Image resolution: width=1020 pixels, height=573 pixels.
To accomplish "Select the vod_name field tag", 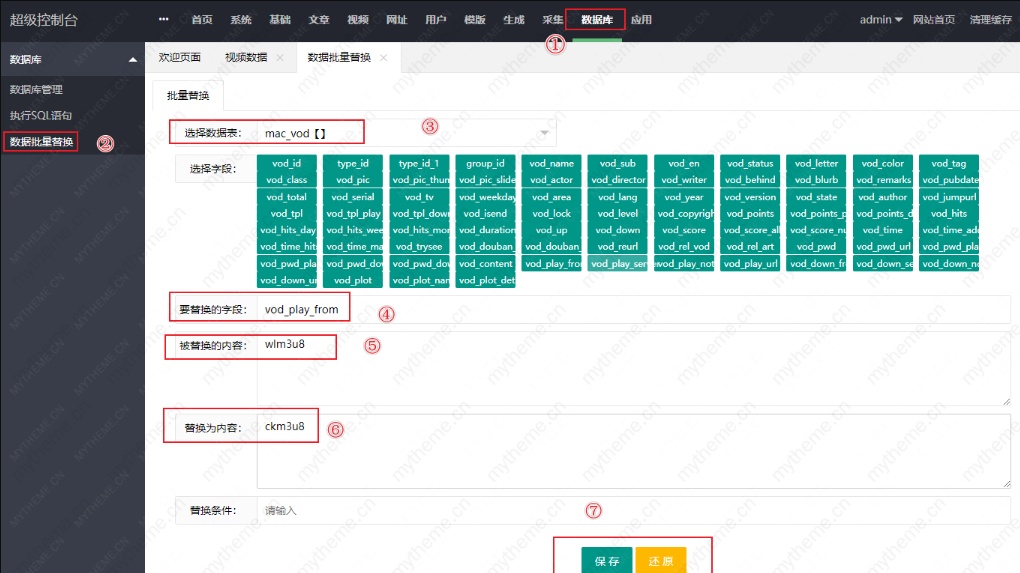I will click(551, 164).
